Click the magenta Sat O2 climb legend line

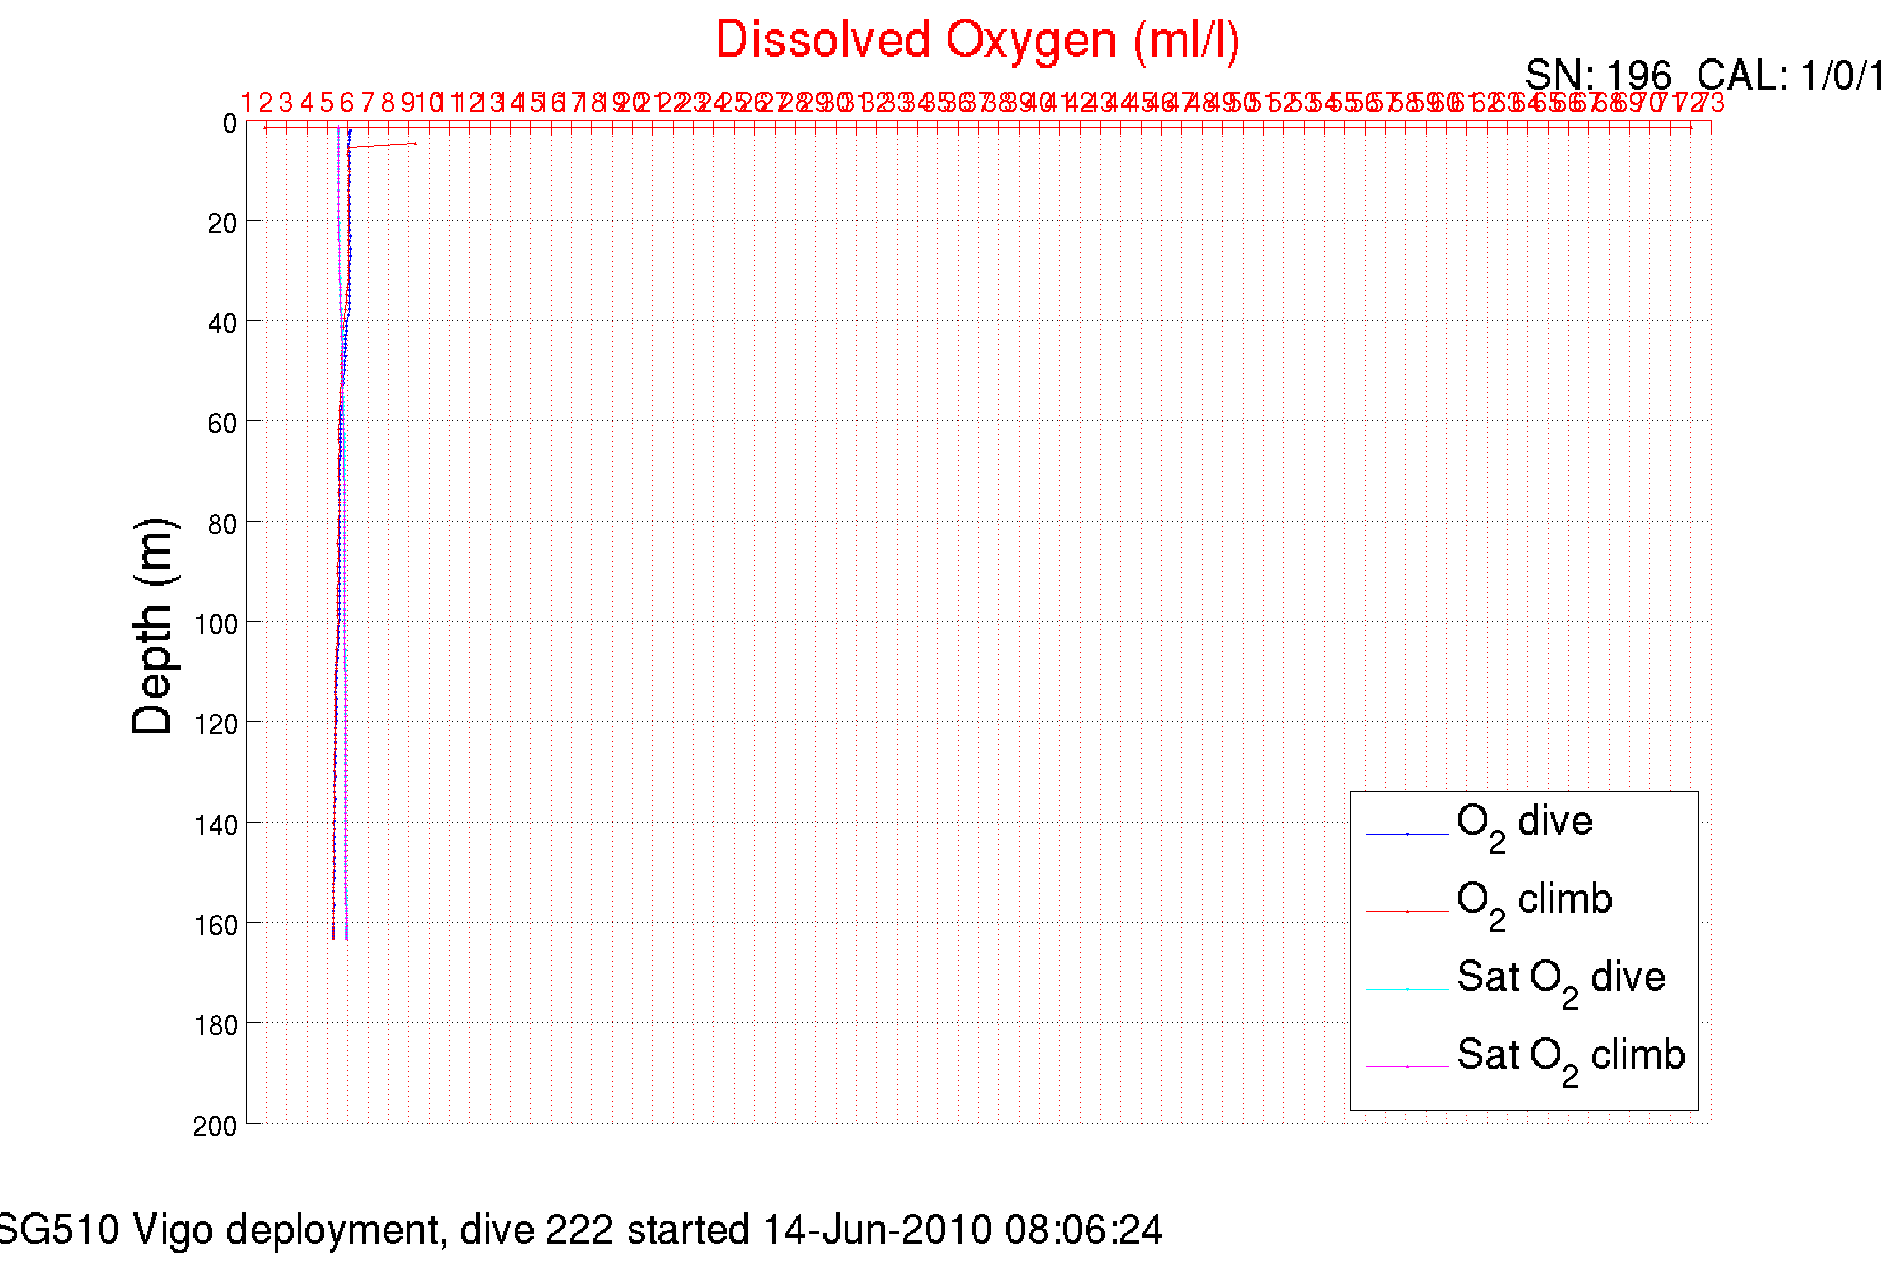(1406, 1067)
